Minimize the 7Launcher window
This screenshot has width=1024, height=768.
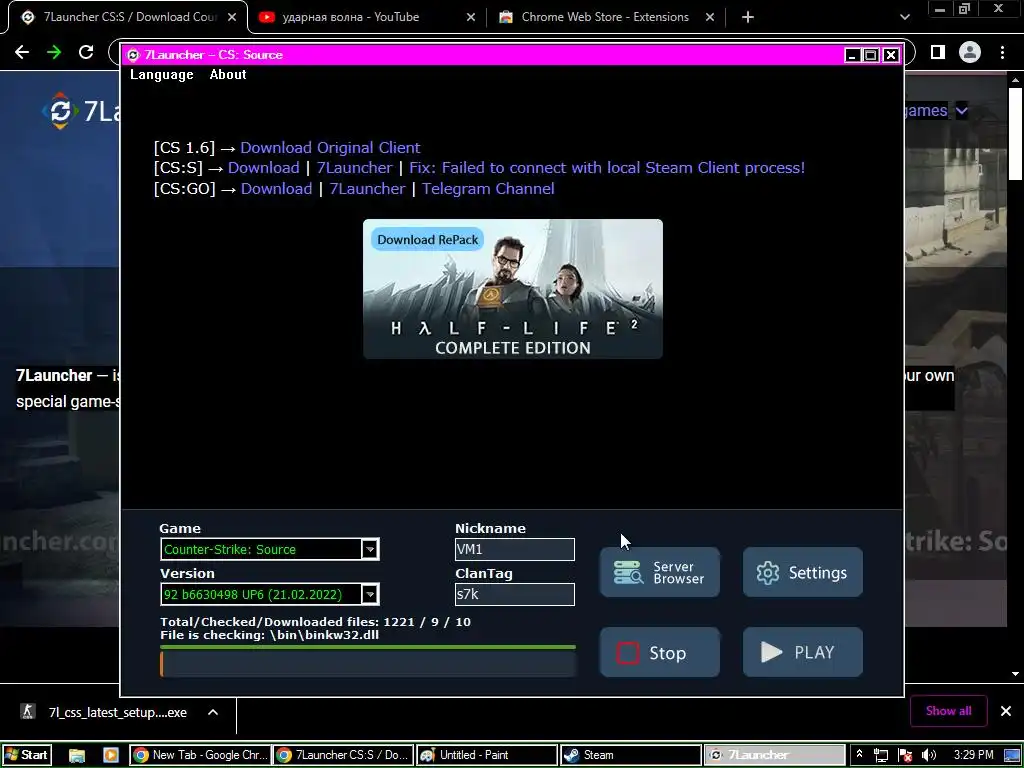click(852, 55)
